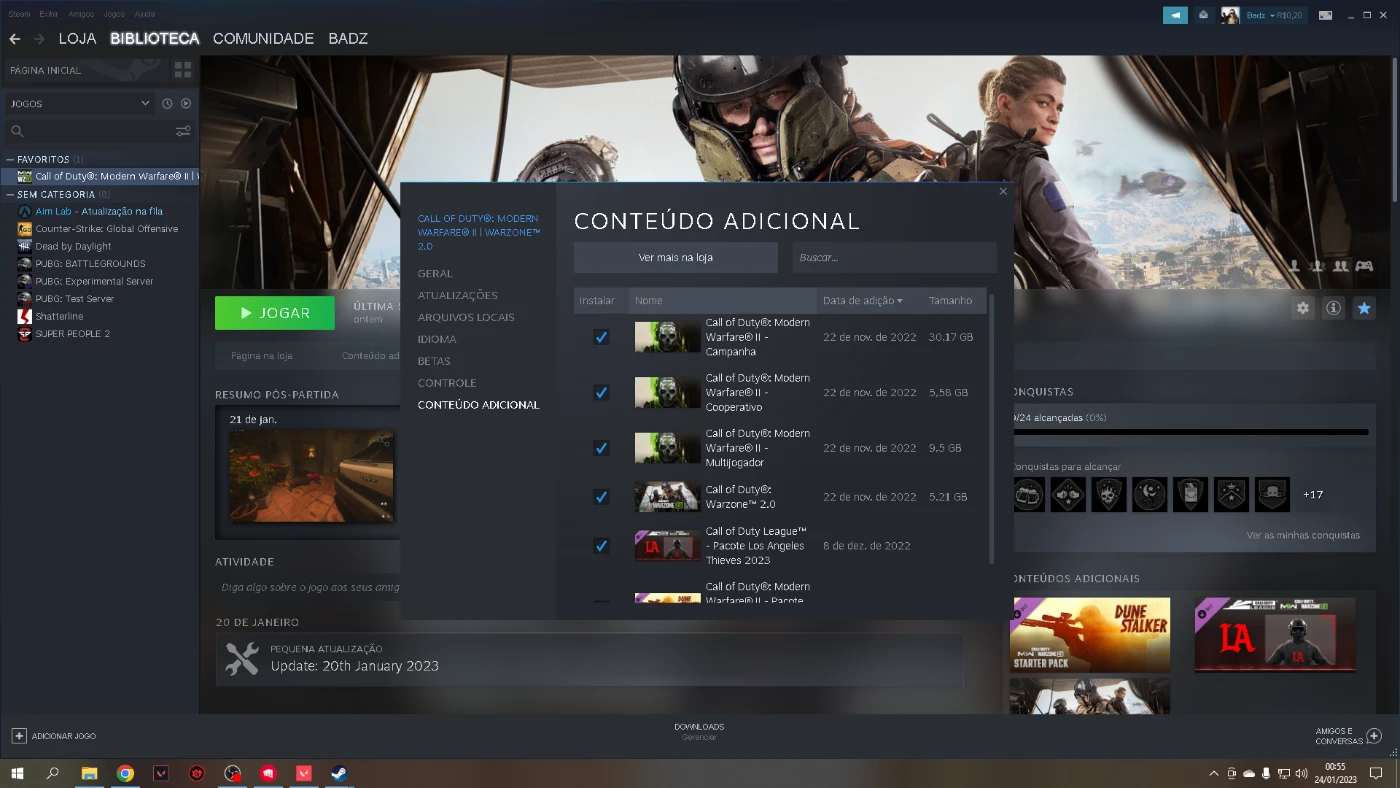Image resolution: width=1400 pixels, height=788 pixels.
Task: Go to the COMUNIDADE menu item
Action: click(x=262, y=38)
